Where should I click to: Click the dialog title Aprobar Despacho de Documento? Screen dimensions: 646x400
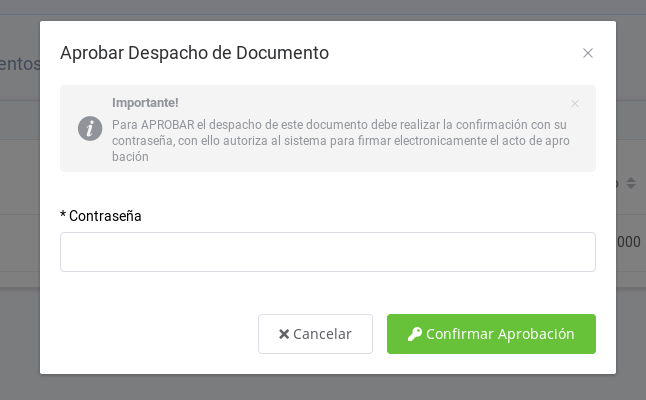[x=194, y=53]
